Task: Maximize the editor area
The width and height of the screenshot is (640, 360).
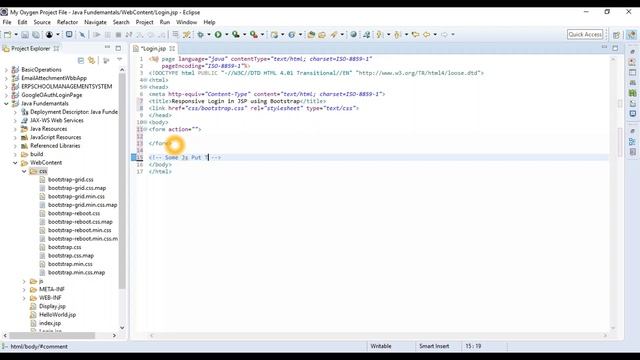Action: click(615, 48)
